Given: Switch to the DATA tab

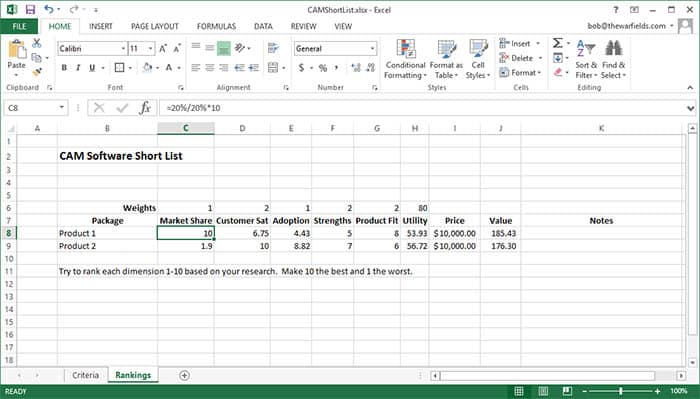Looking at the screenshot, I should tap(263, 26).
